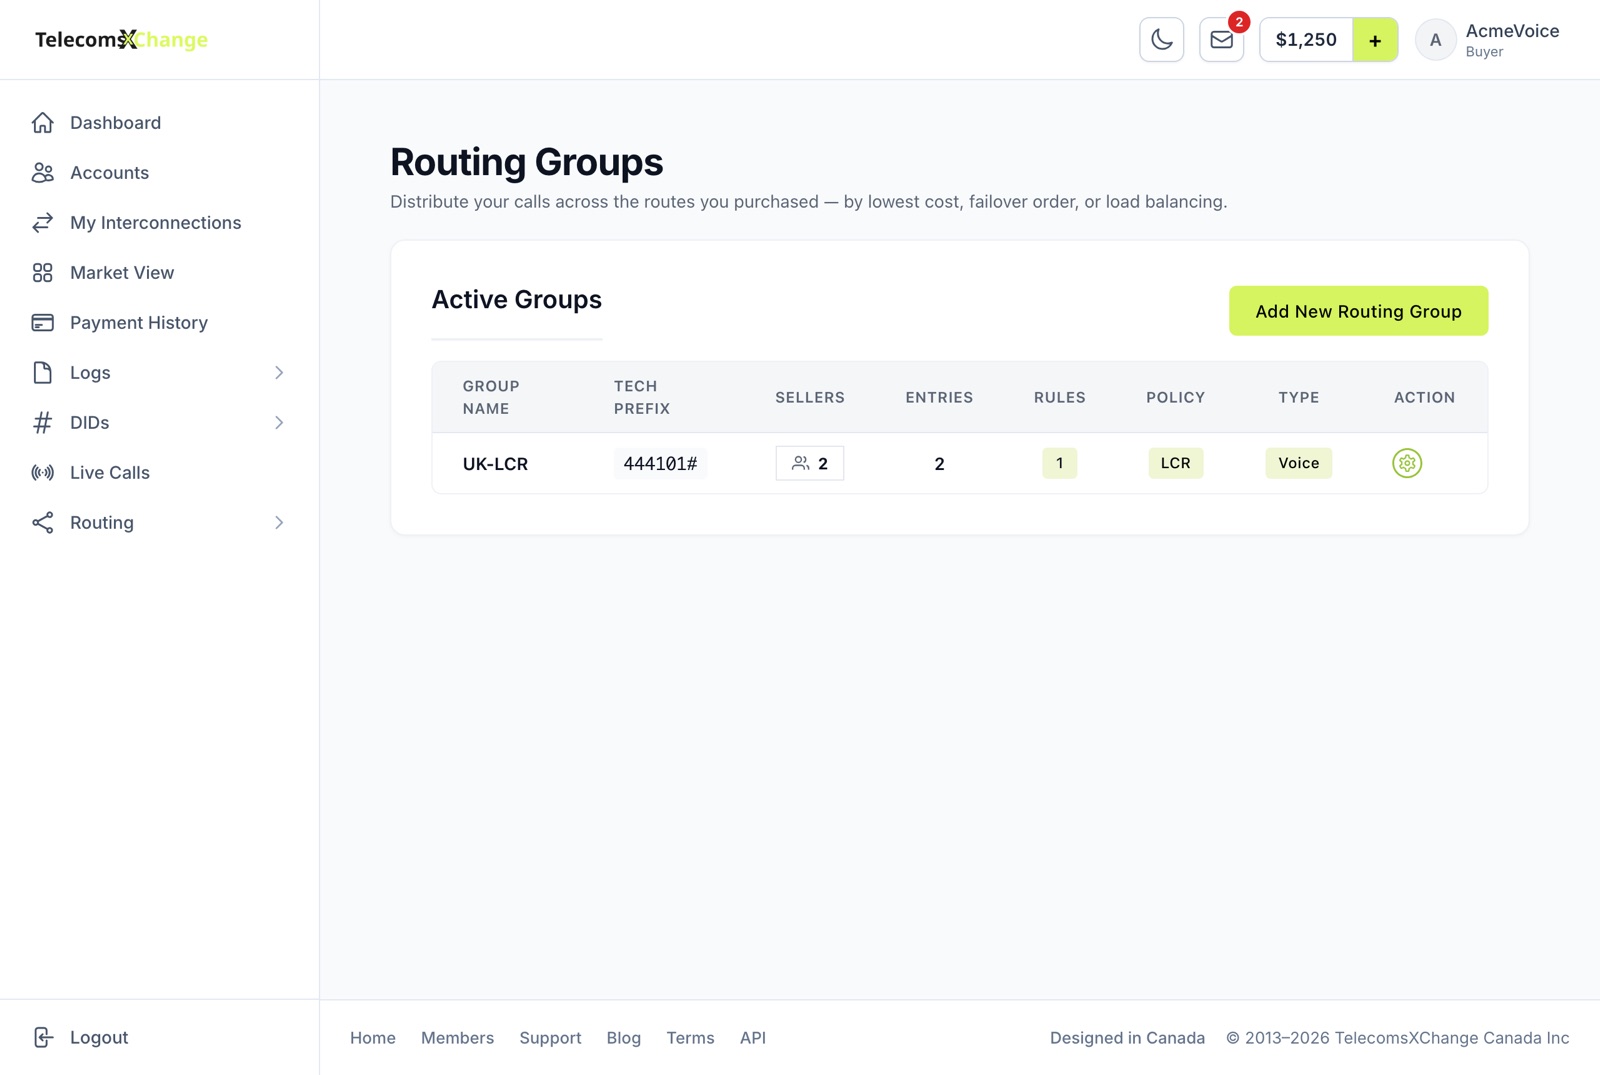
Task: Open the Support footer link
Action: click(x=550, y=1038)
